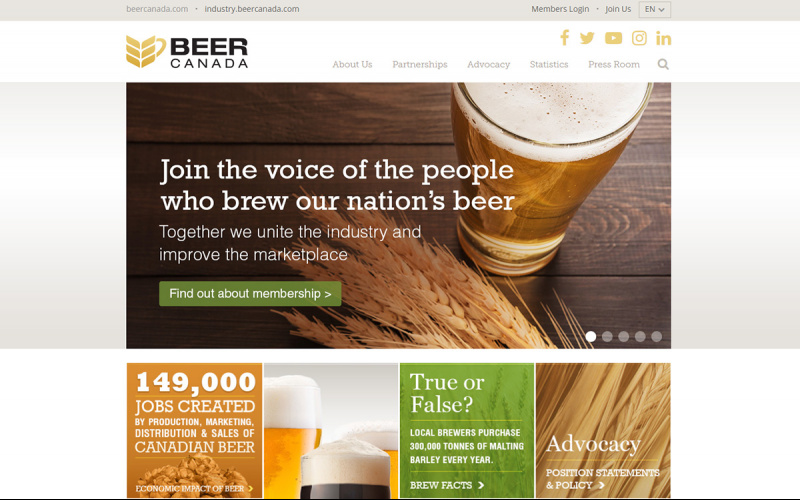The width and height of the screenshot is (800, 500).
Task: Click the Advocacy Position Statements tile arrow
Action: [602, 485]
